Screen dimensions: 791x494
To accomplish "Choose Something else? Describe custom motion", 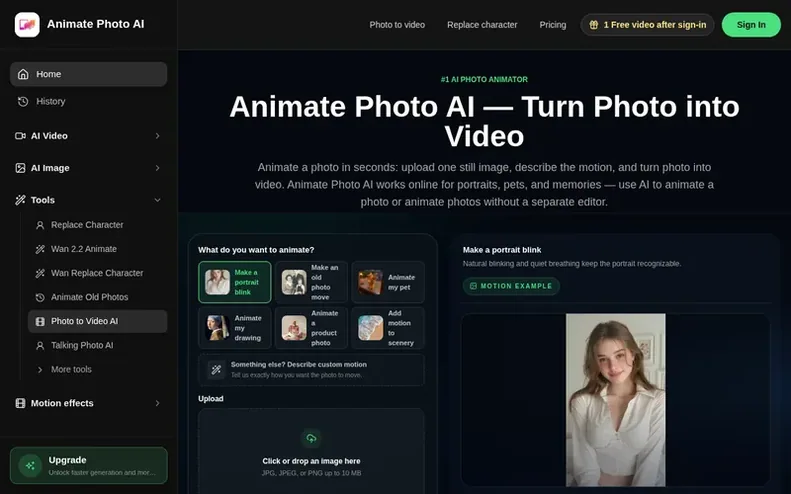I will [x=311, y=370].
